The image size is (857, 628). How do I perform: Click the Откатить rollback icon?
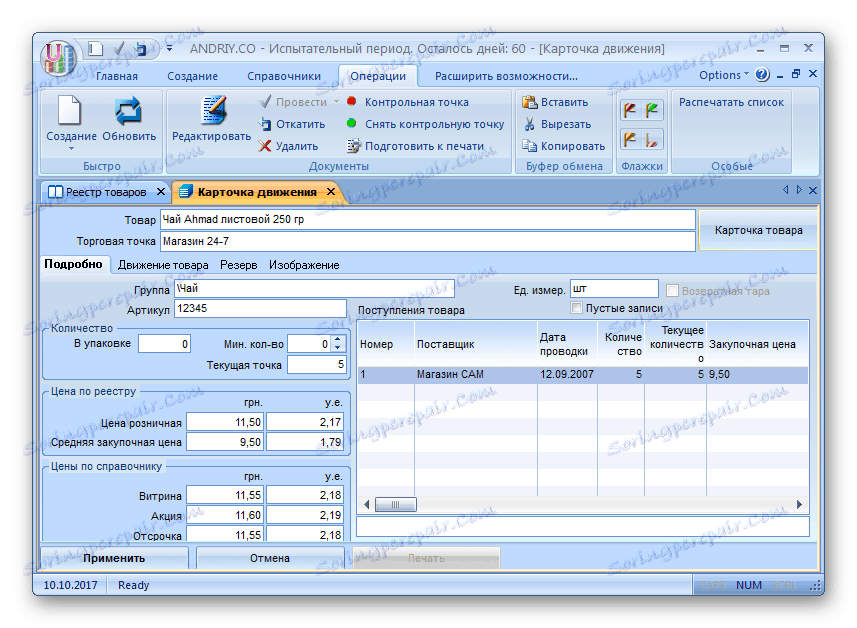tap(266, 124)
